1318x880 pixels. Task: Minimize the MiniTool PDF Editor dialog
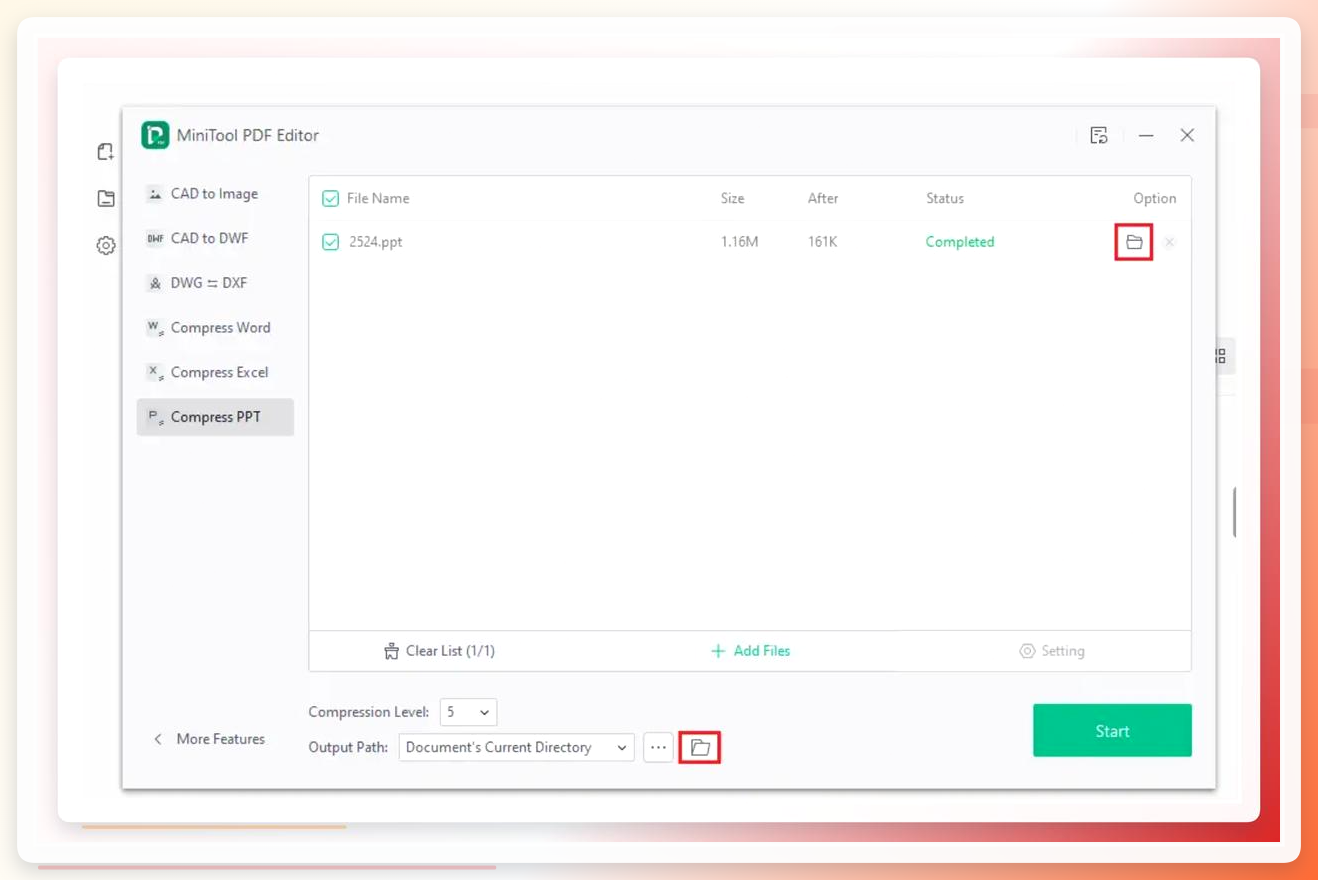click(x=1146, y=135)
